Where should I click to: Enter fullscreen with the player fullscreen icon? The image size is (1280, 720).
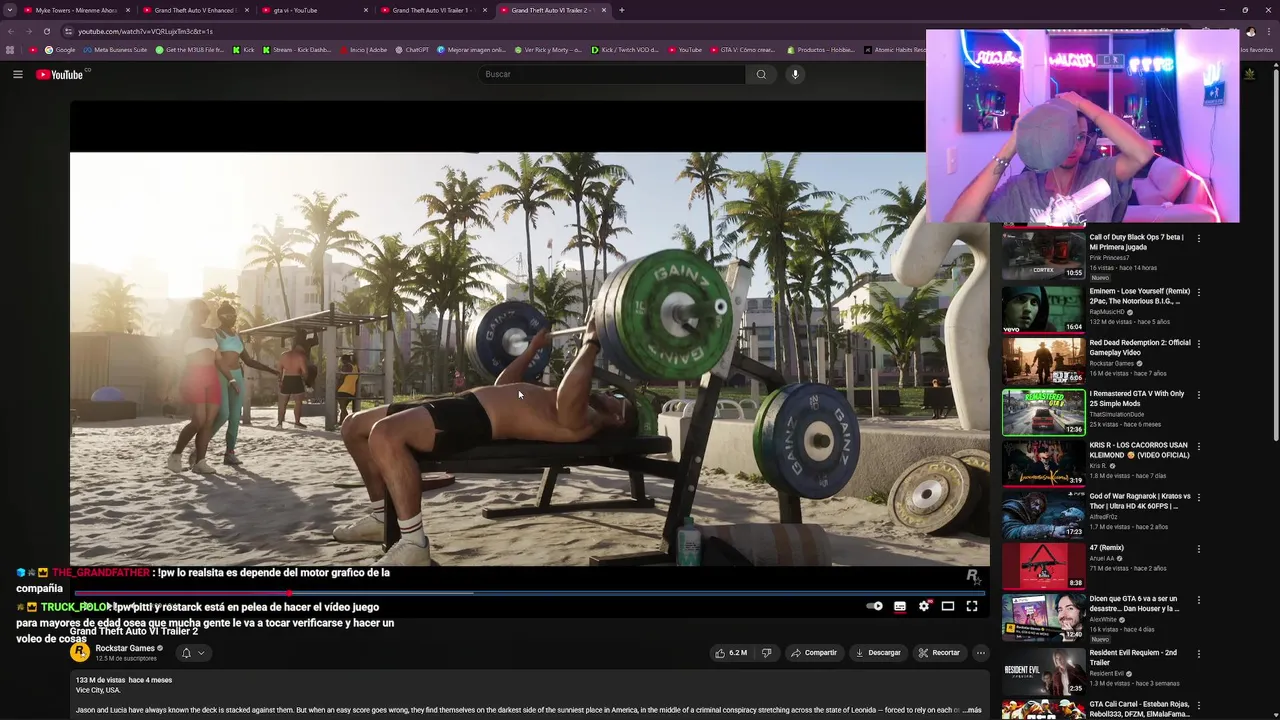pyautogui.click(x=972, y=606)
